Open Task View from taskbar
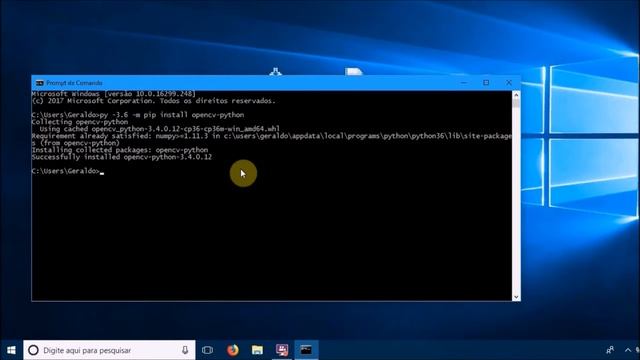 point(207,350)
